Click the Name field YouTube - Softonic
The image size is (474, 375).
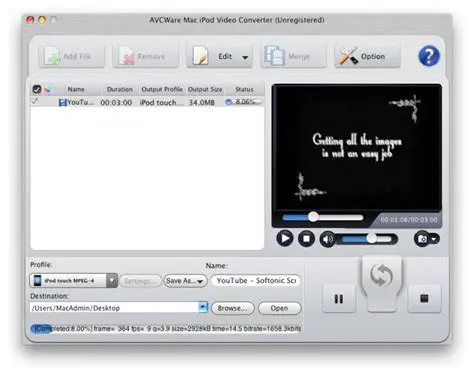[256, 281]
